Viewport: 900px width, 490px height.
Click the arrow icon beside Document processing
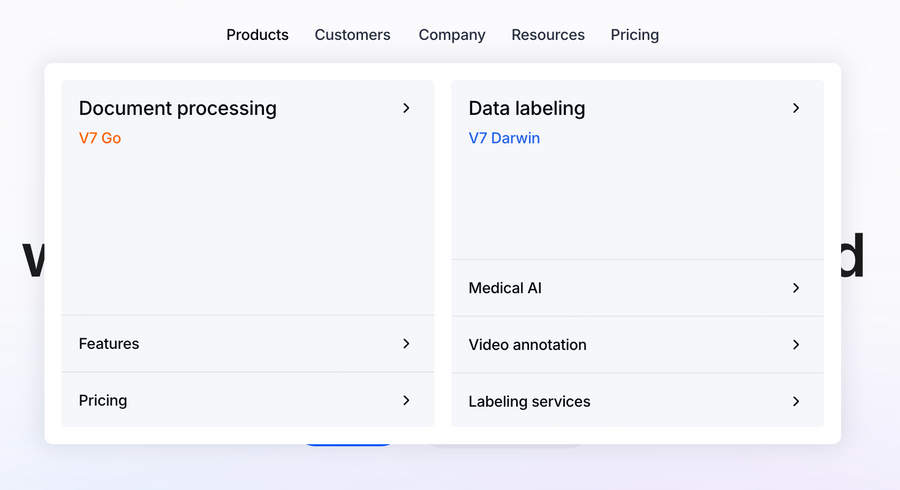pyautogui.click(x=406, y=108)
